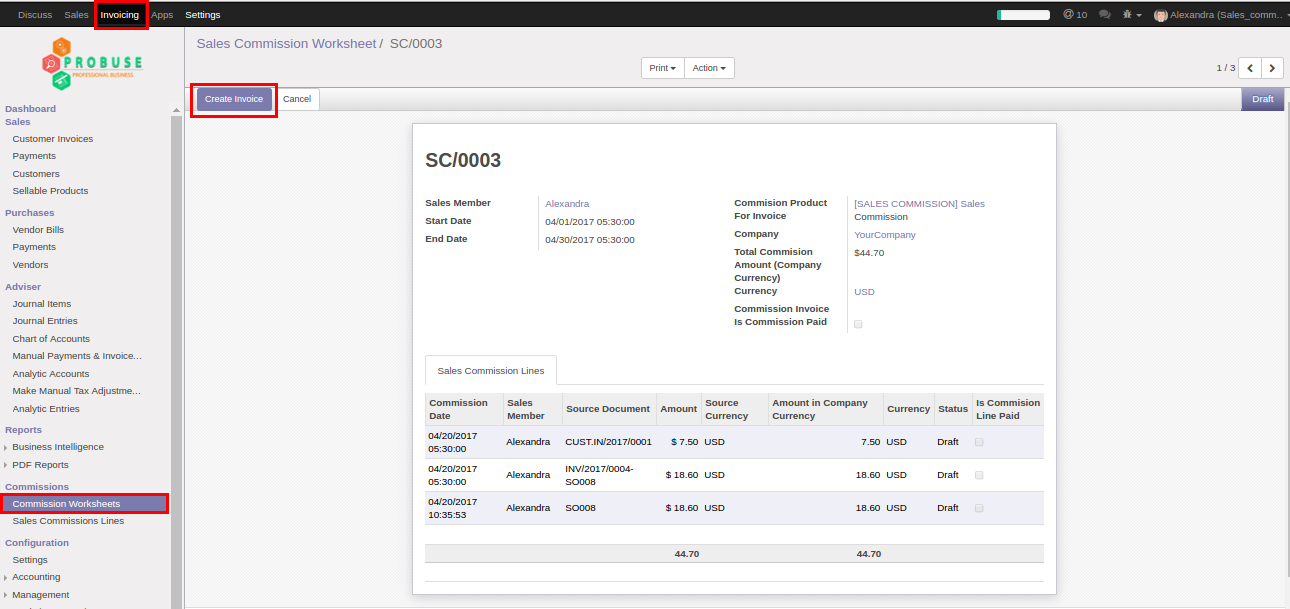Click the Probuse company logo
This screenshot has height=609, width=1290.
(92, 64)
